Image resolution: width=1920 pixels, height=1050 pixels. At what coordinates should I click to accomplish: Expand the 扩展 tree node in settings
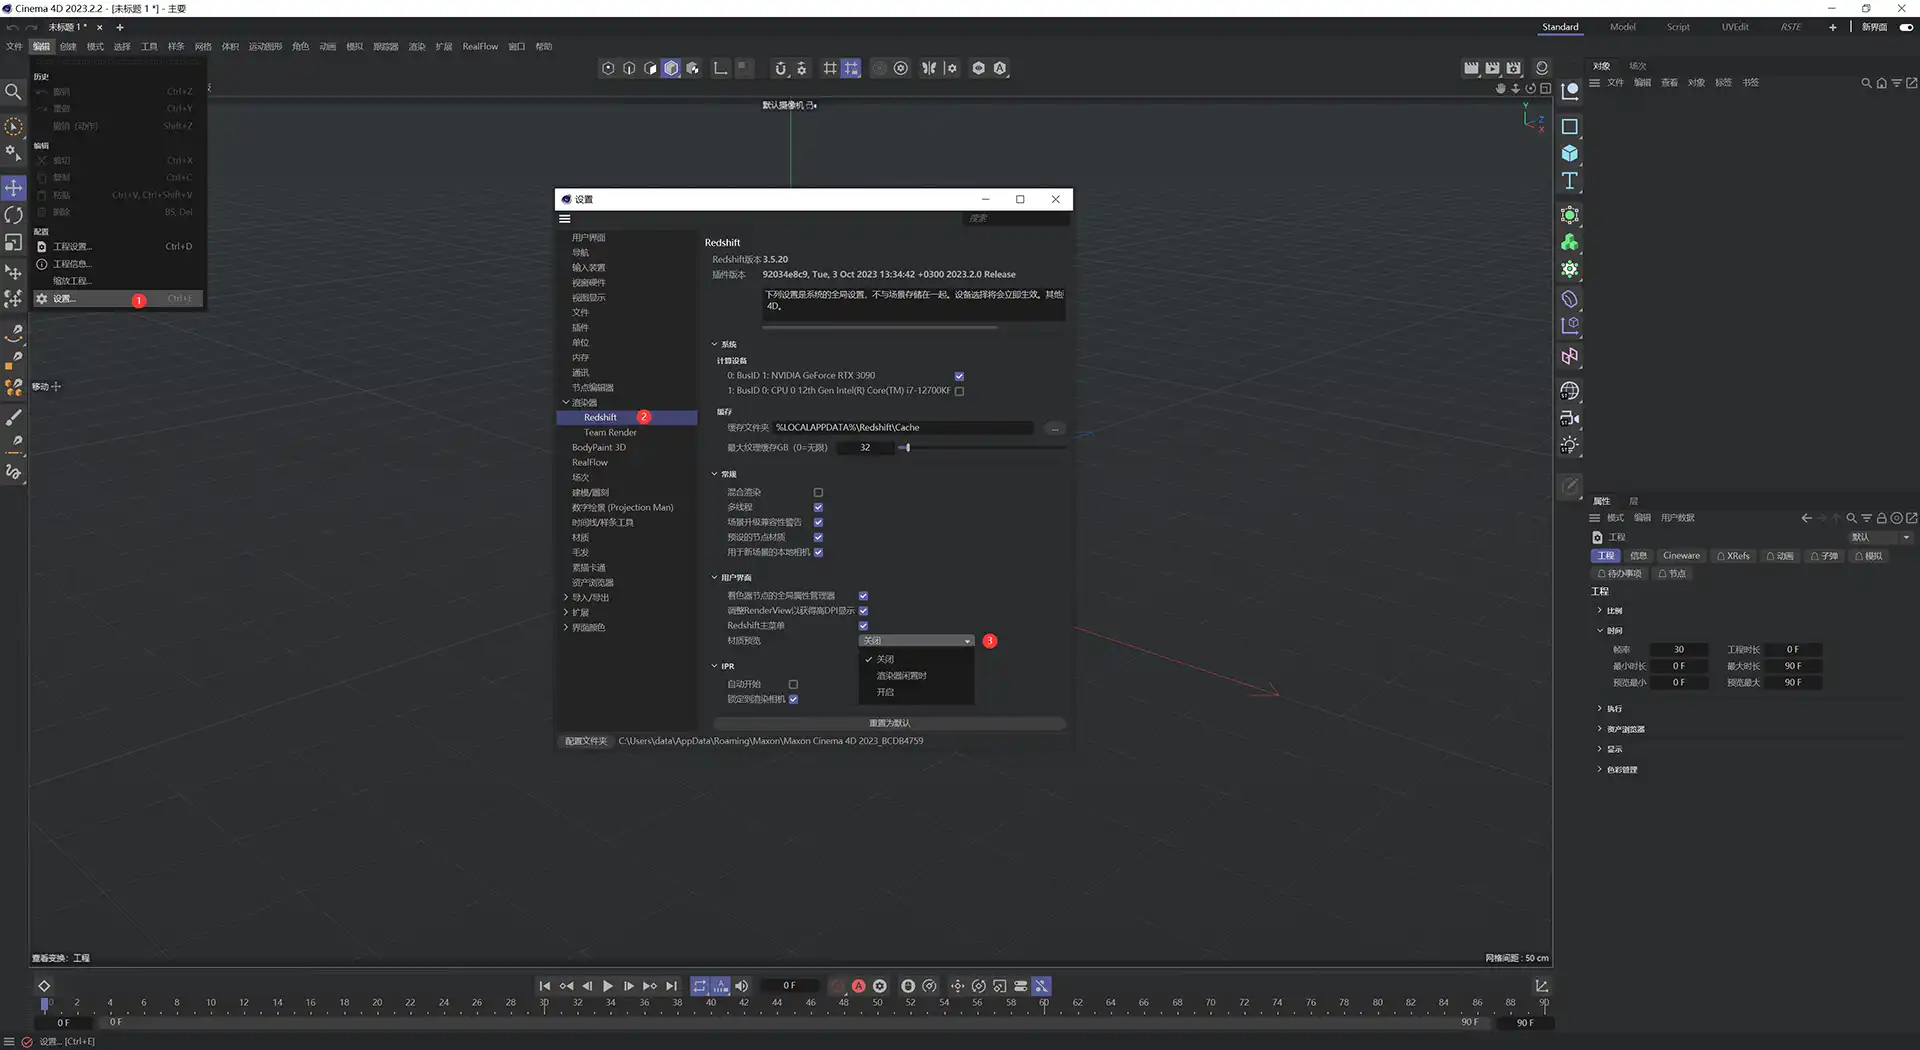(566, 612)
